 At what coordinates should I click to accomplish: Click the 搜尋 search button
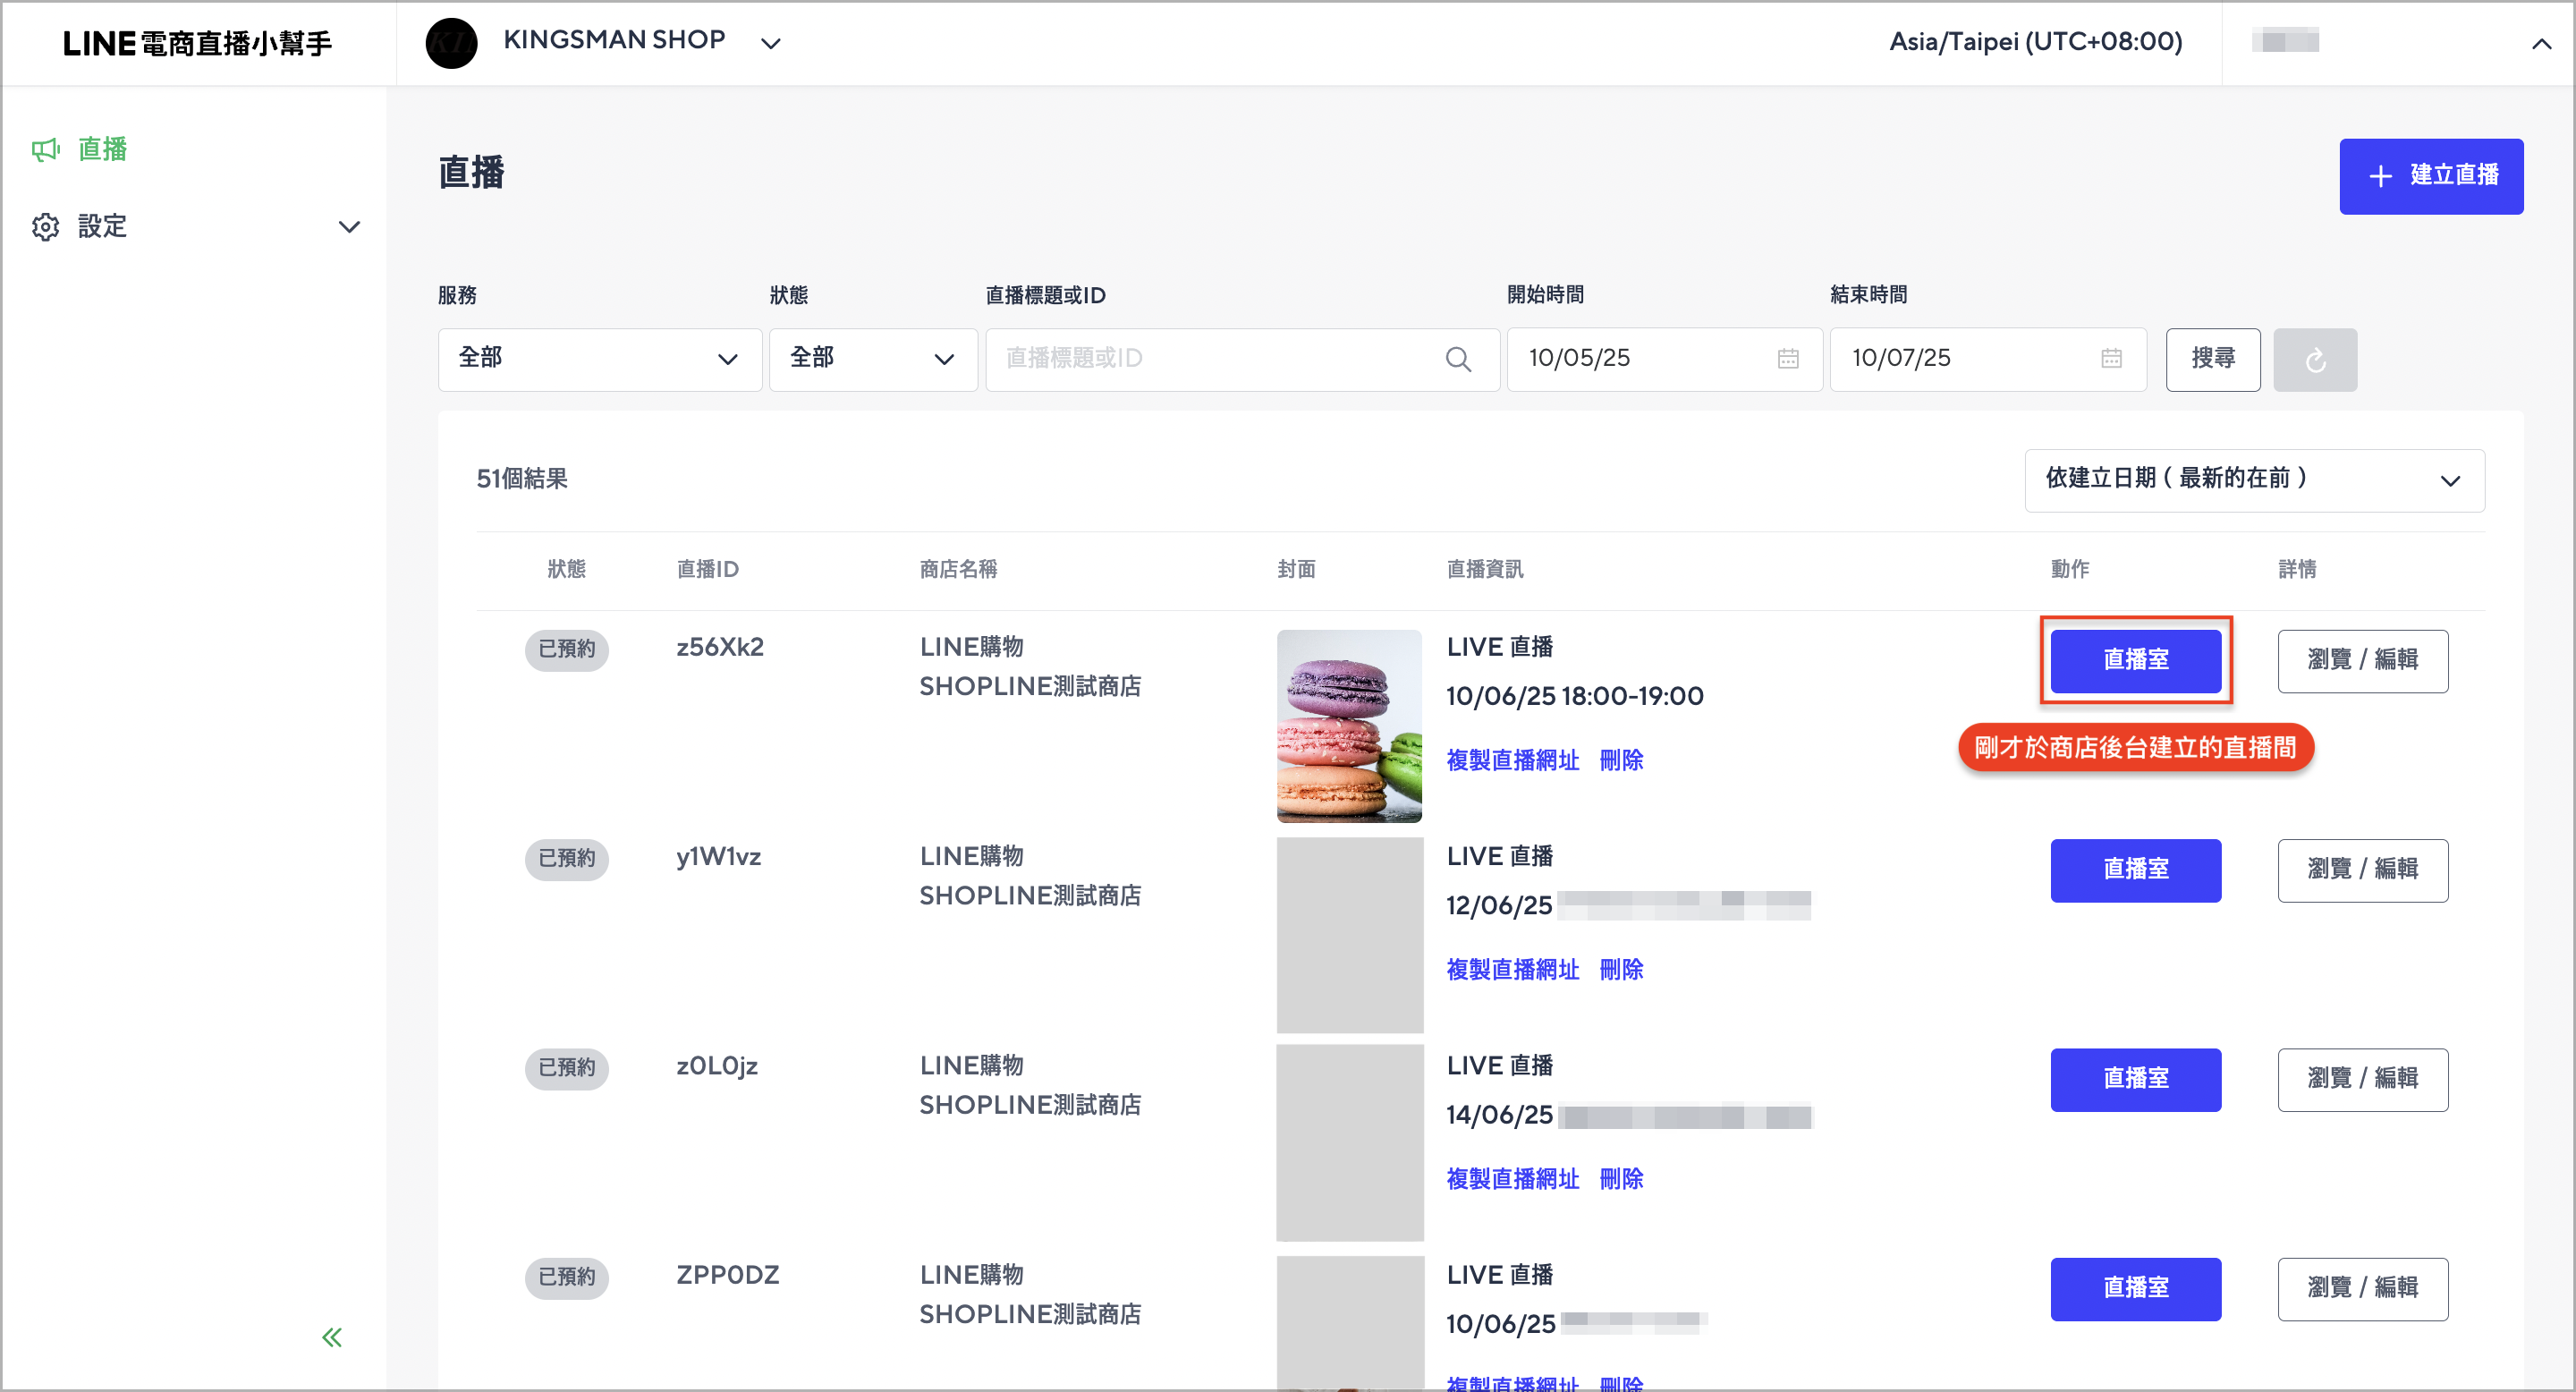tap(2212, 359)
